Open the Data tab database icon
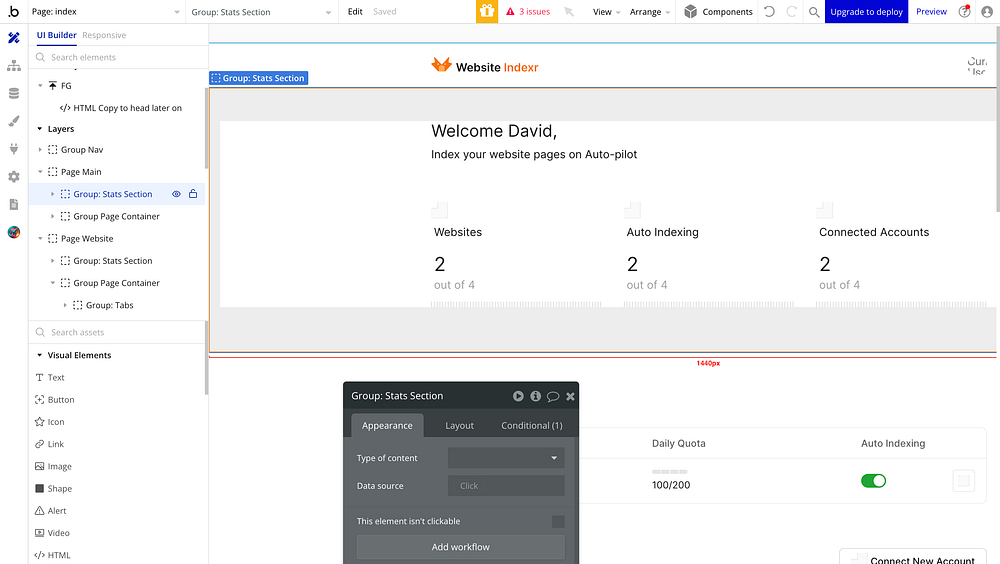1000x564 pixels. [x=13, y=93]
